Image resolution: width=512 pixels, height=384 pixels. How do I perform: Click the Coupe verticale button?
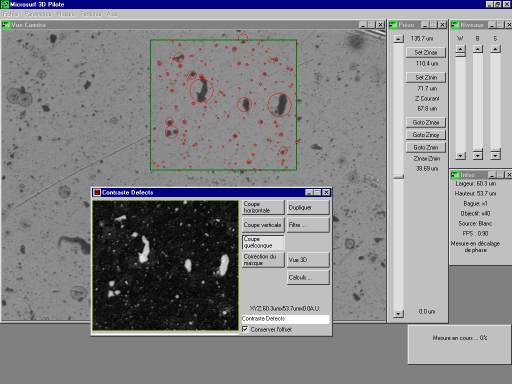coord(263,225)
